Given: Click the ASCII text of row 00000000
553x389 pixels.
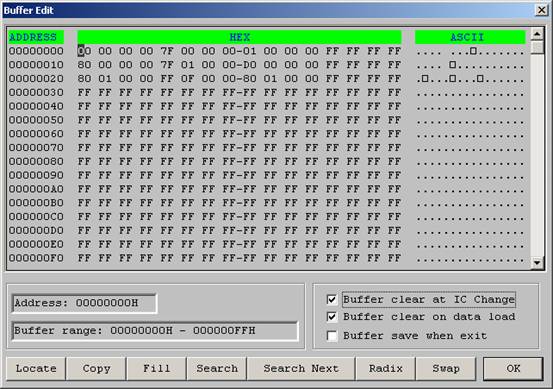Looking at the screenshot, I should [470, 52].
